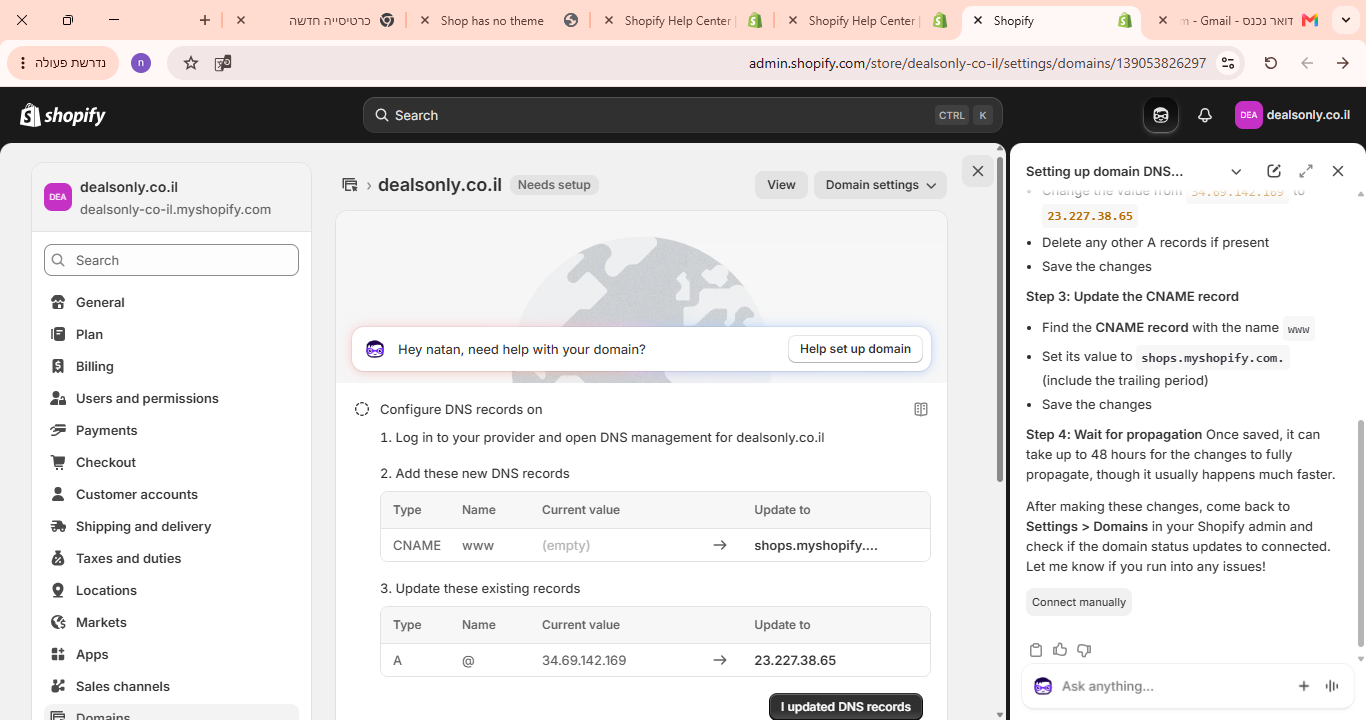Open the Sidekick assistant icon in top bar
The width and height of the screenshot is (1366, 720).
click(x=1161, y=115)
